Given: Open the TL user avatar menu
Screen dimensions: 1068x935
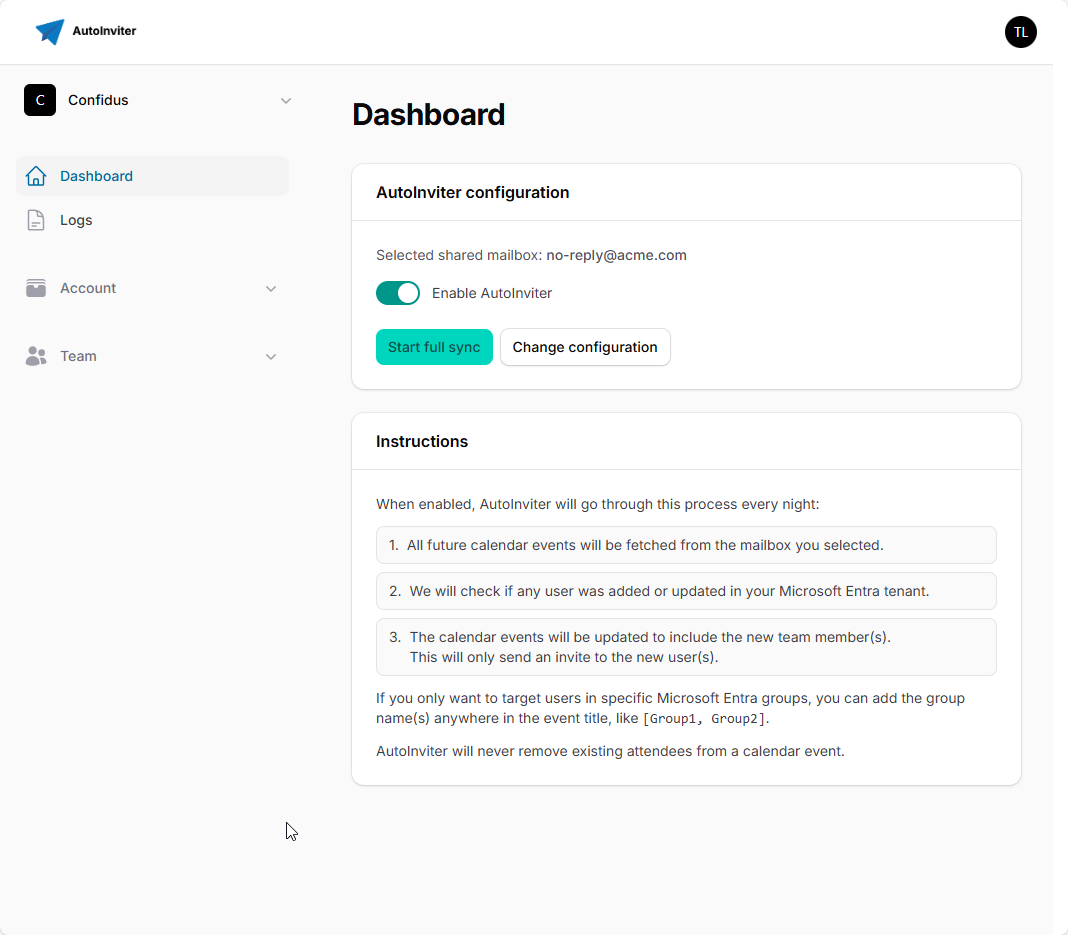Looking at the screenshot, I should point(1020,32).
